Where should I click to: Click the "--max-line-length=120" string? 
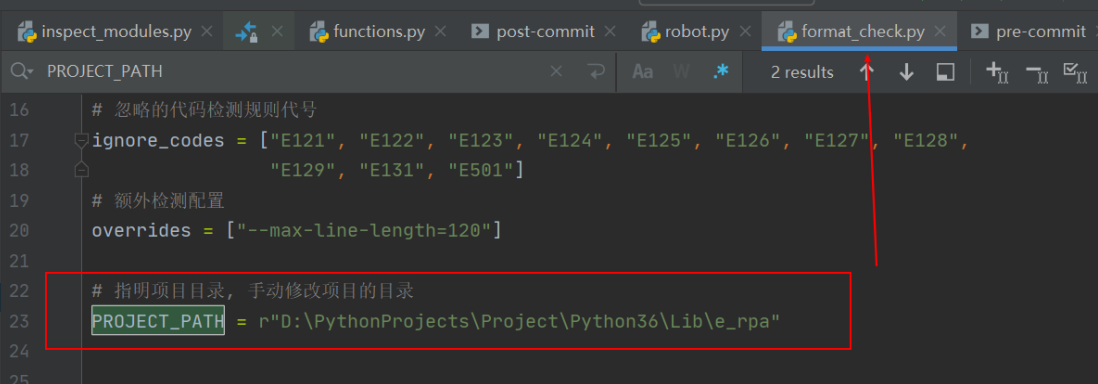point(363,231)
